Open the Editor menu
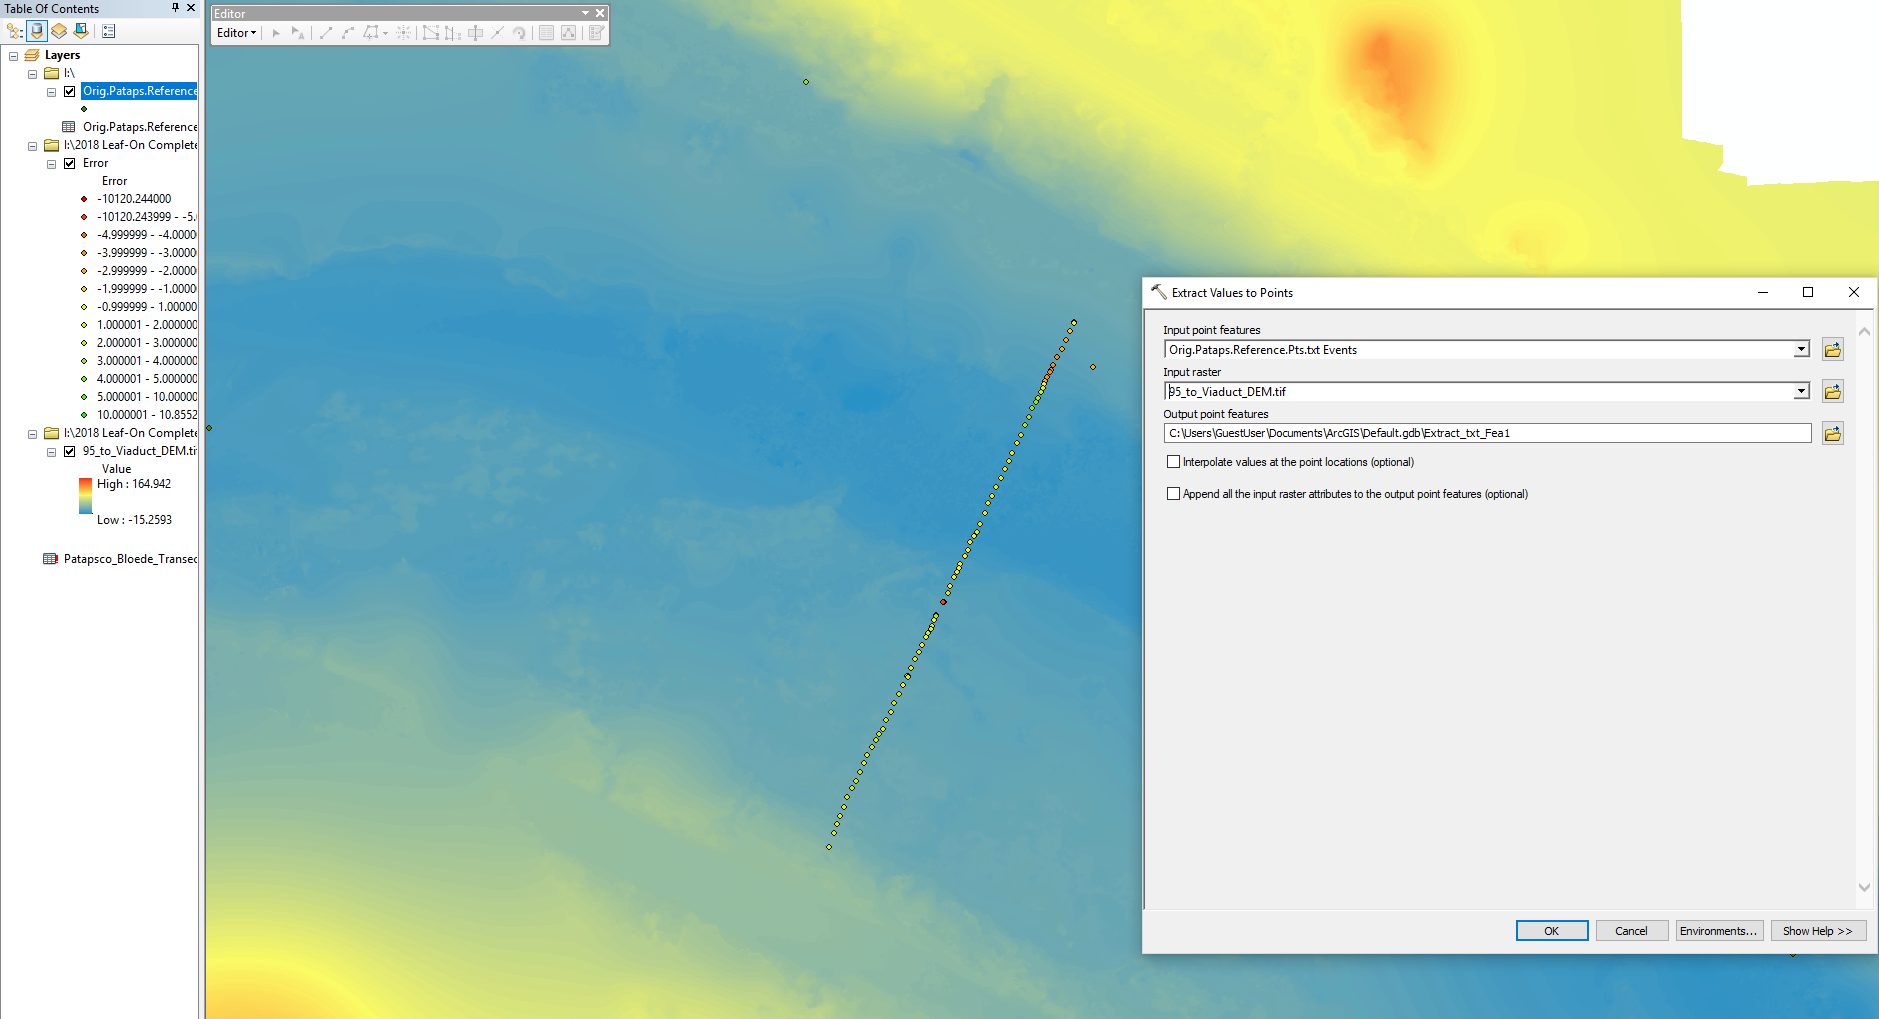 (x=237, y=33)
